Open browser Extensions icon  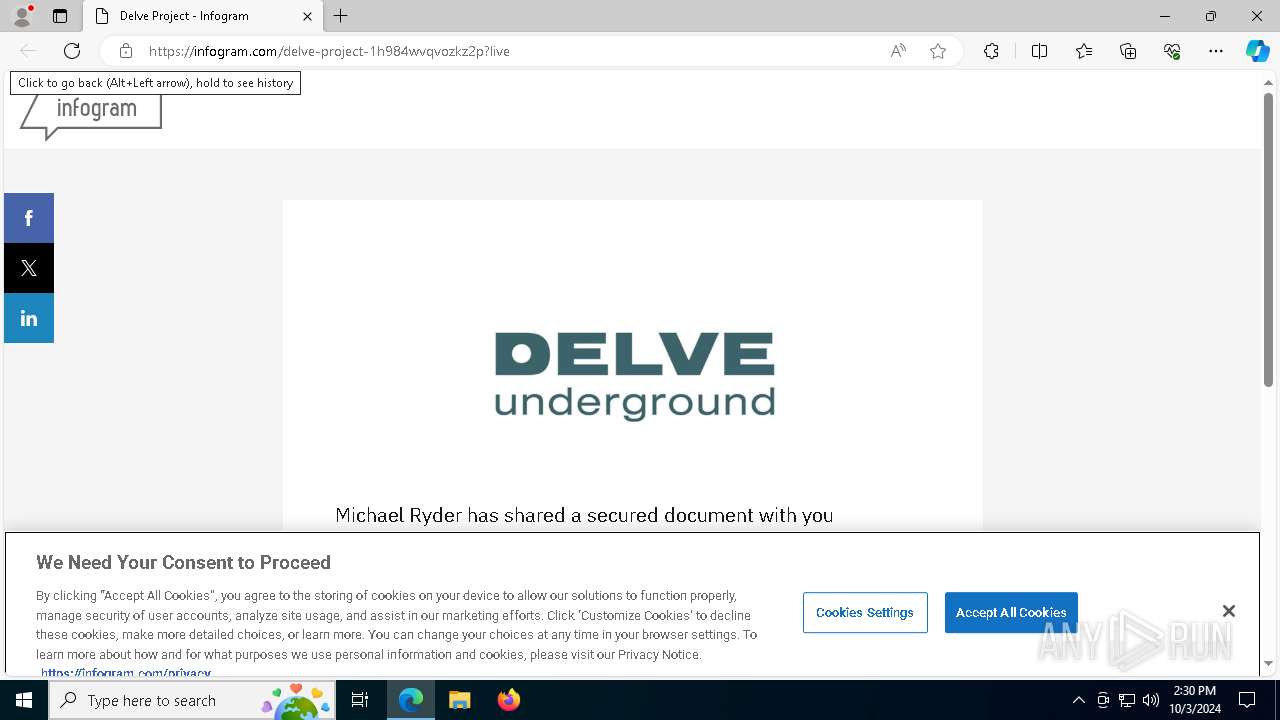[991, 51]
